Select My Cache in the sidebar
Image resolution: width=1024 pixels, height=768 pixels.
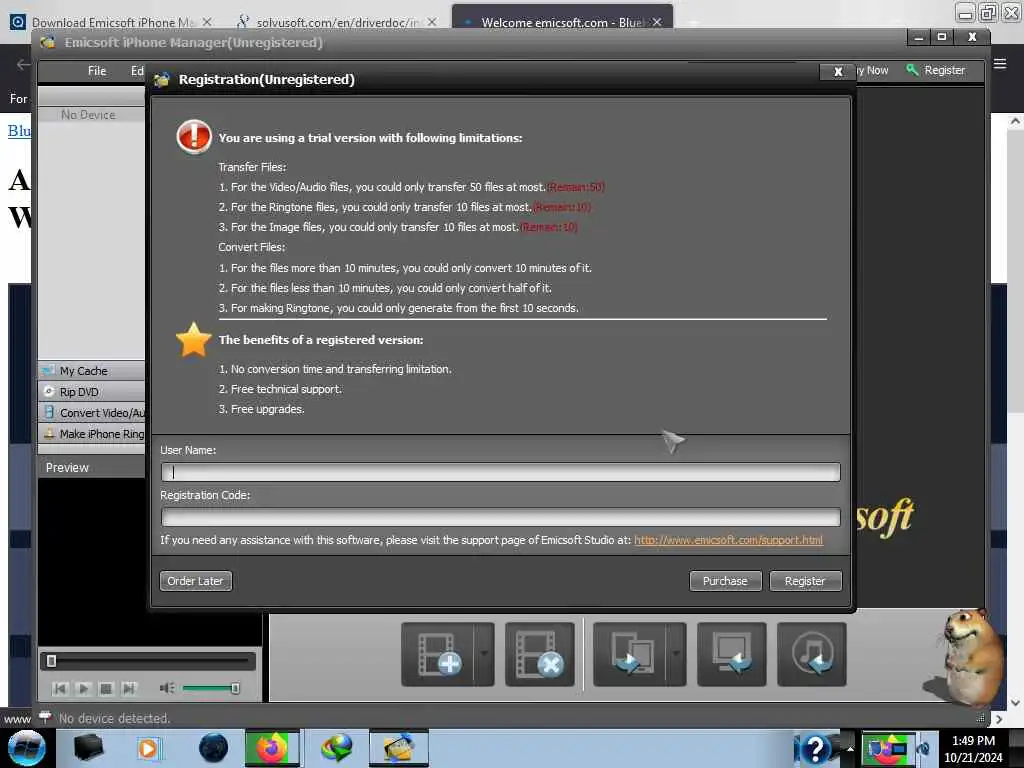tap(92, 371)
